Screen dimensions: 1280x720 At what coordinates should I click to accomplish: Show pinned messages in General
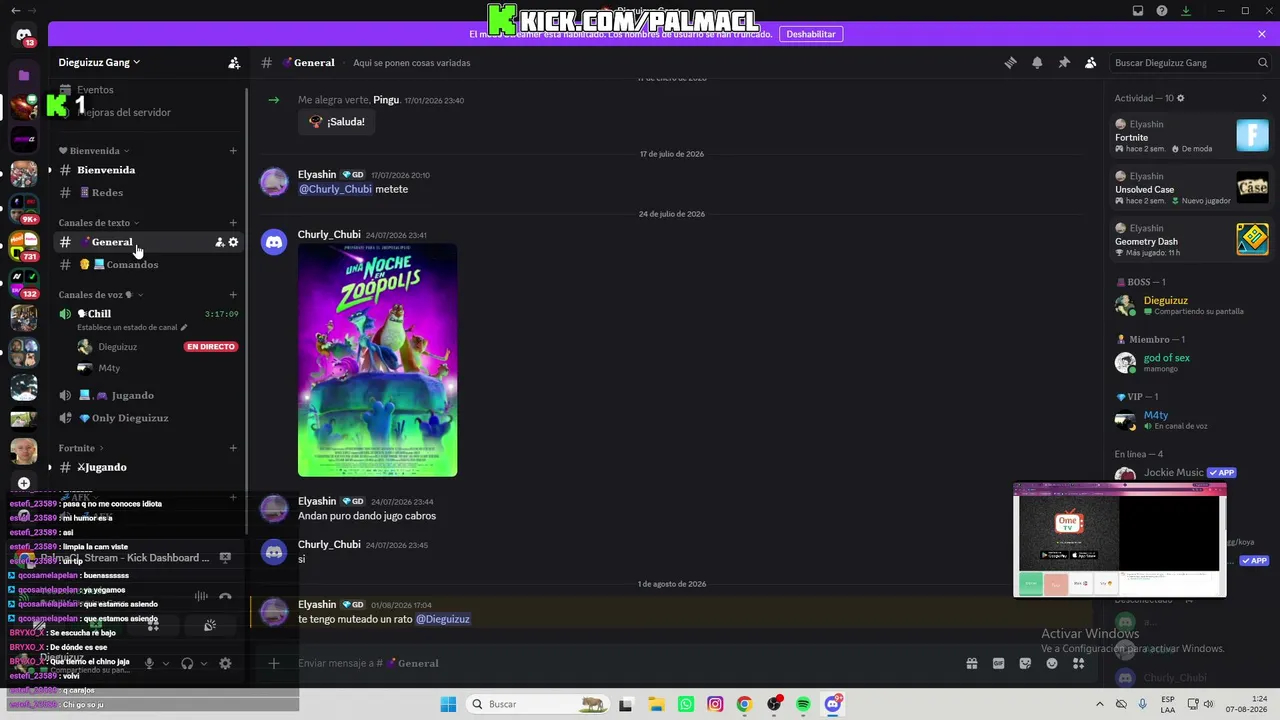pos(1064,62)
